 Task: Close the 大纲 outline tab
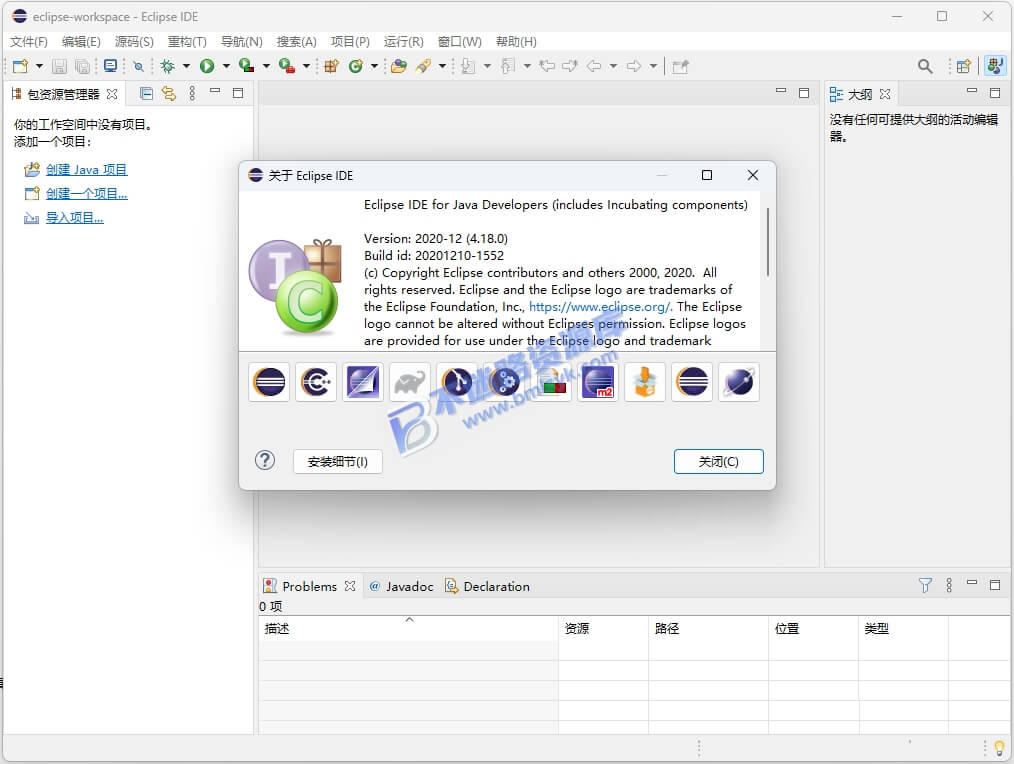coord(885,94)
